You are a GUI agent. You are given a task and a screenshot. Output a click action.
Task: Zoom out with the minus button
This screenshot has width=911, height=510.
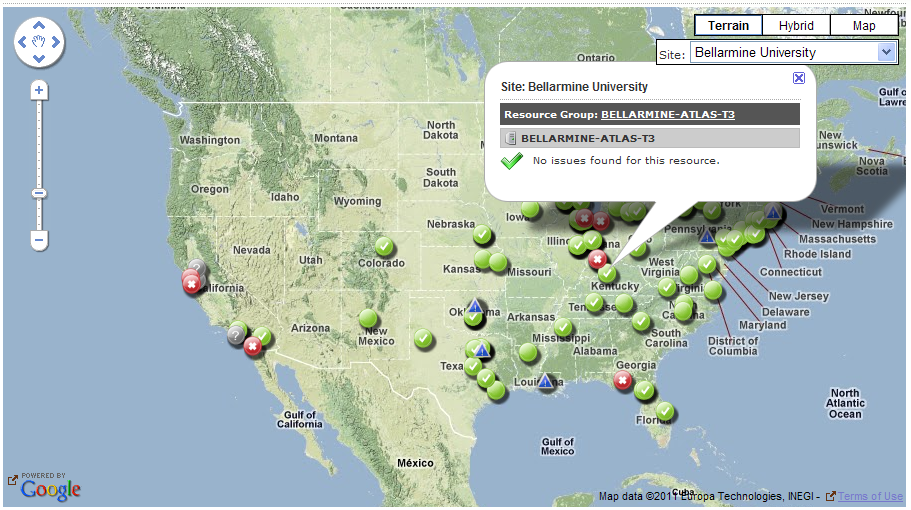[39, 239]
